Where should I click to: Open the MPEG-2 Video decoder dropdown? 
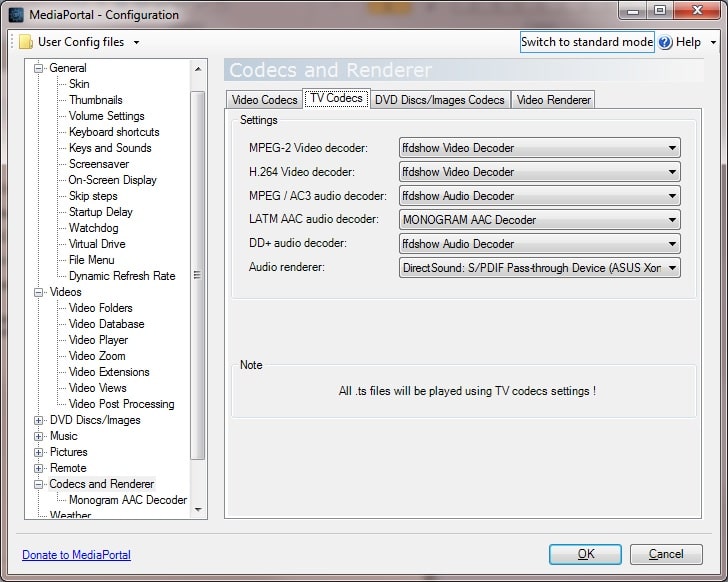click(540, 148)
